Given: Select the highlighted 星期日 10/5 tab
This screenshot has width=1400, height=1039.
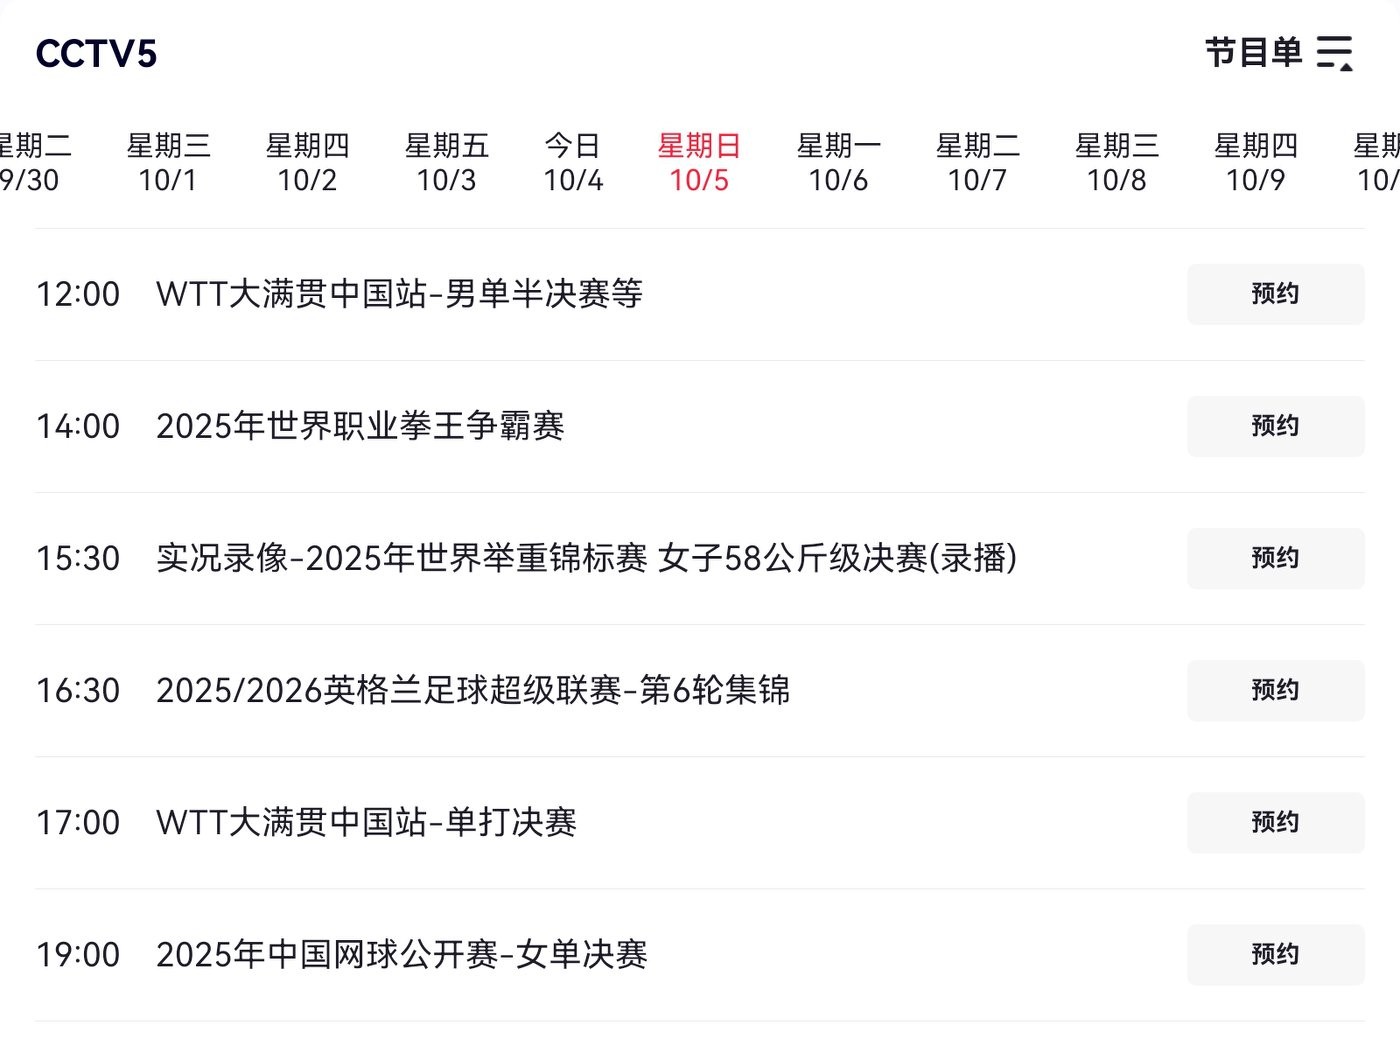Looking at the screenshot, I should pyautogui.click(x=699, y=163).
